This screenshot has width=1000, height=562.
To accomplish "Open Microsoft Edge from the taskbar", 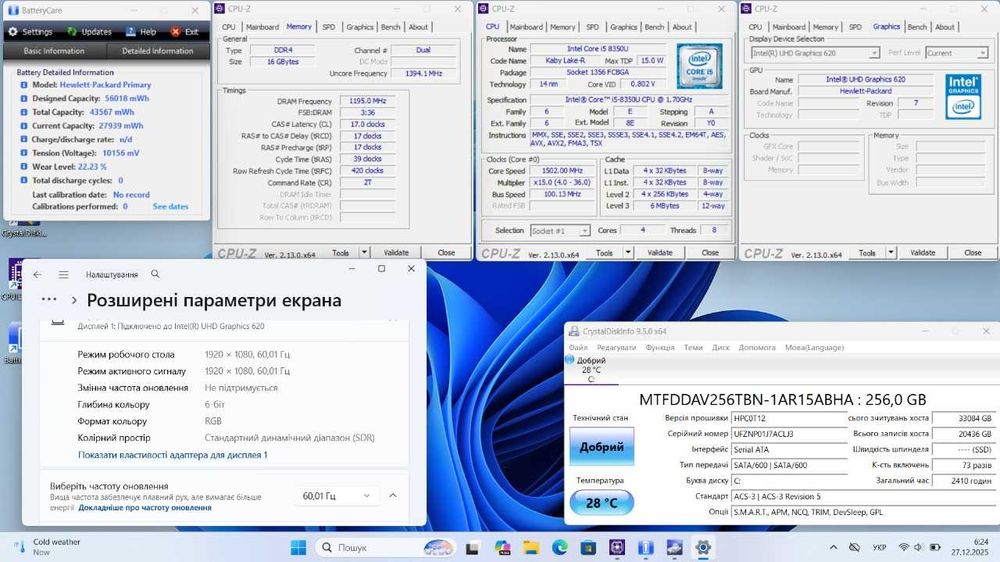I will pyautogui.click(x=560, y=547).
